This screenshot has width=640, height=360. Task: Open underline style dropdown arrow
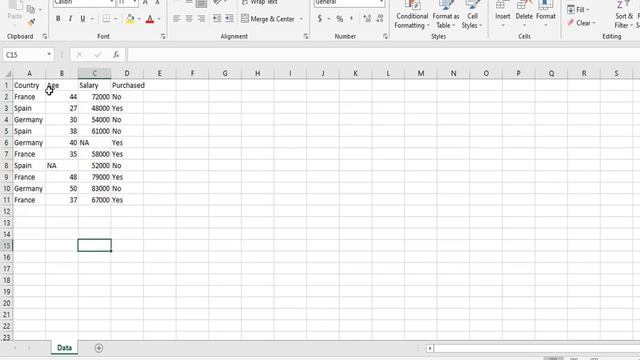(92, 19)
